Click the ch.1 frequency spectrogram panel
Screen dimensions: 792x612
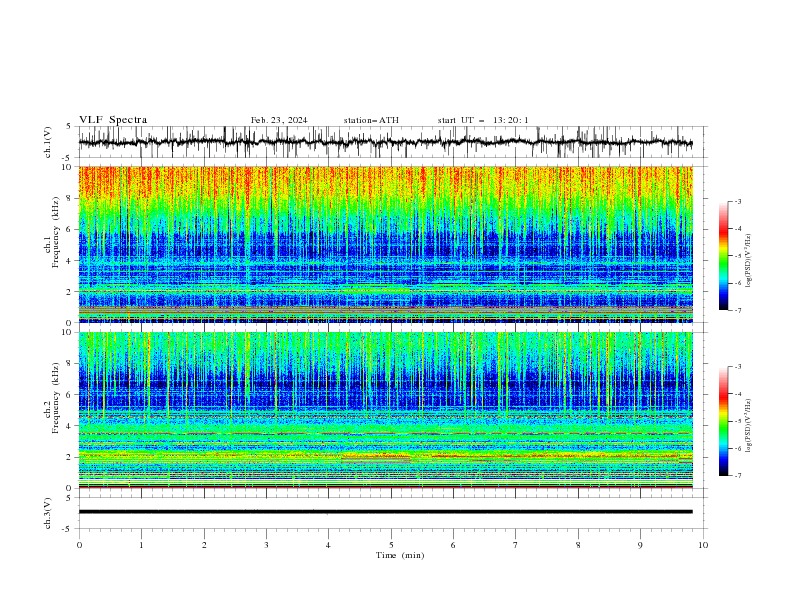click(x=385, y=244)
